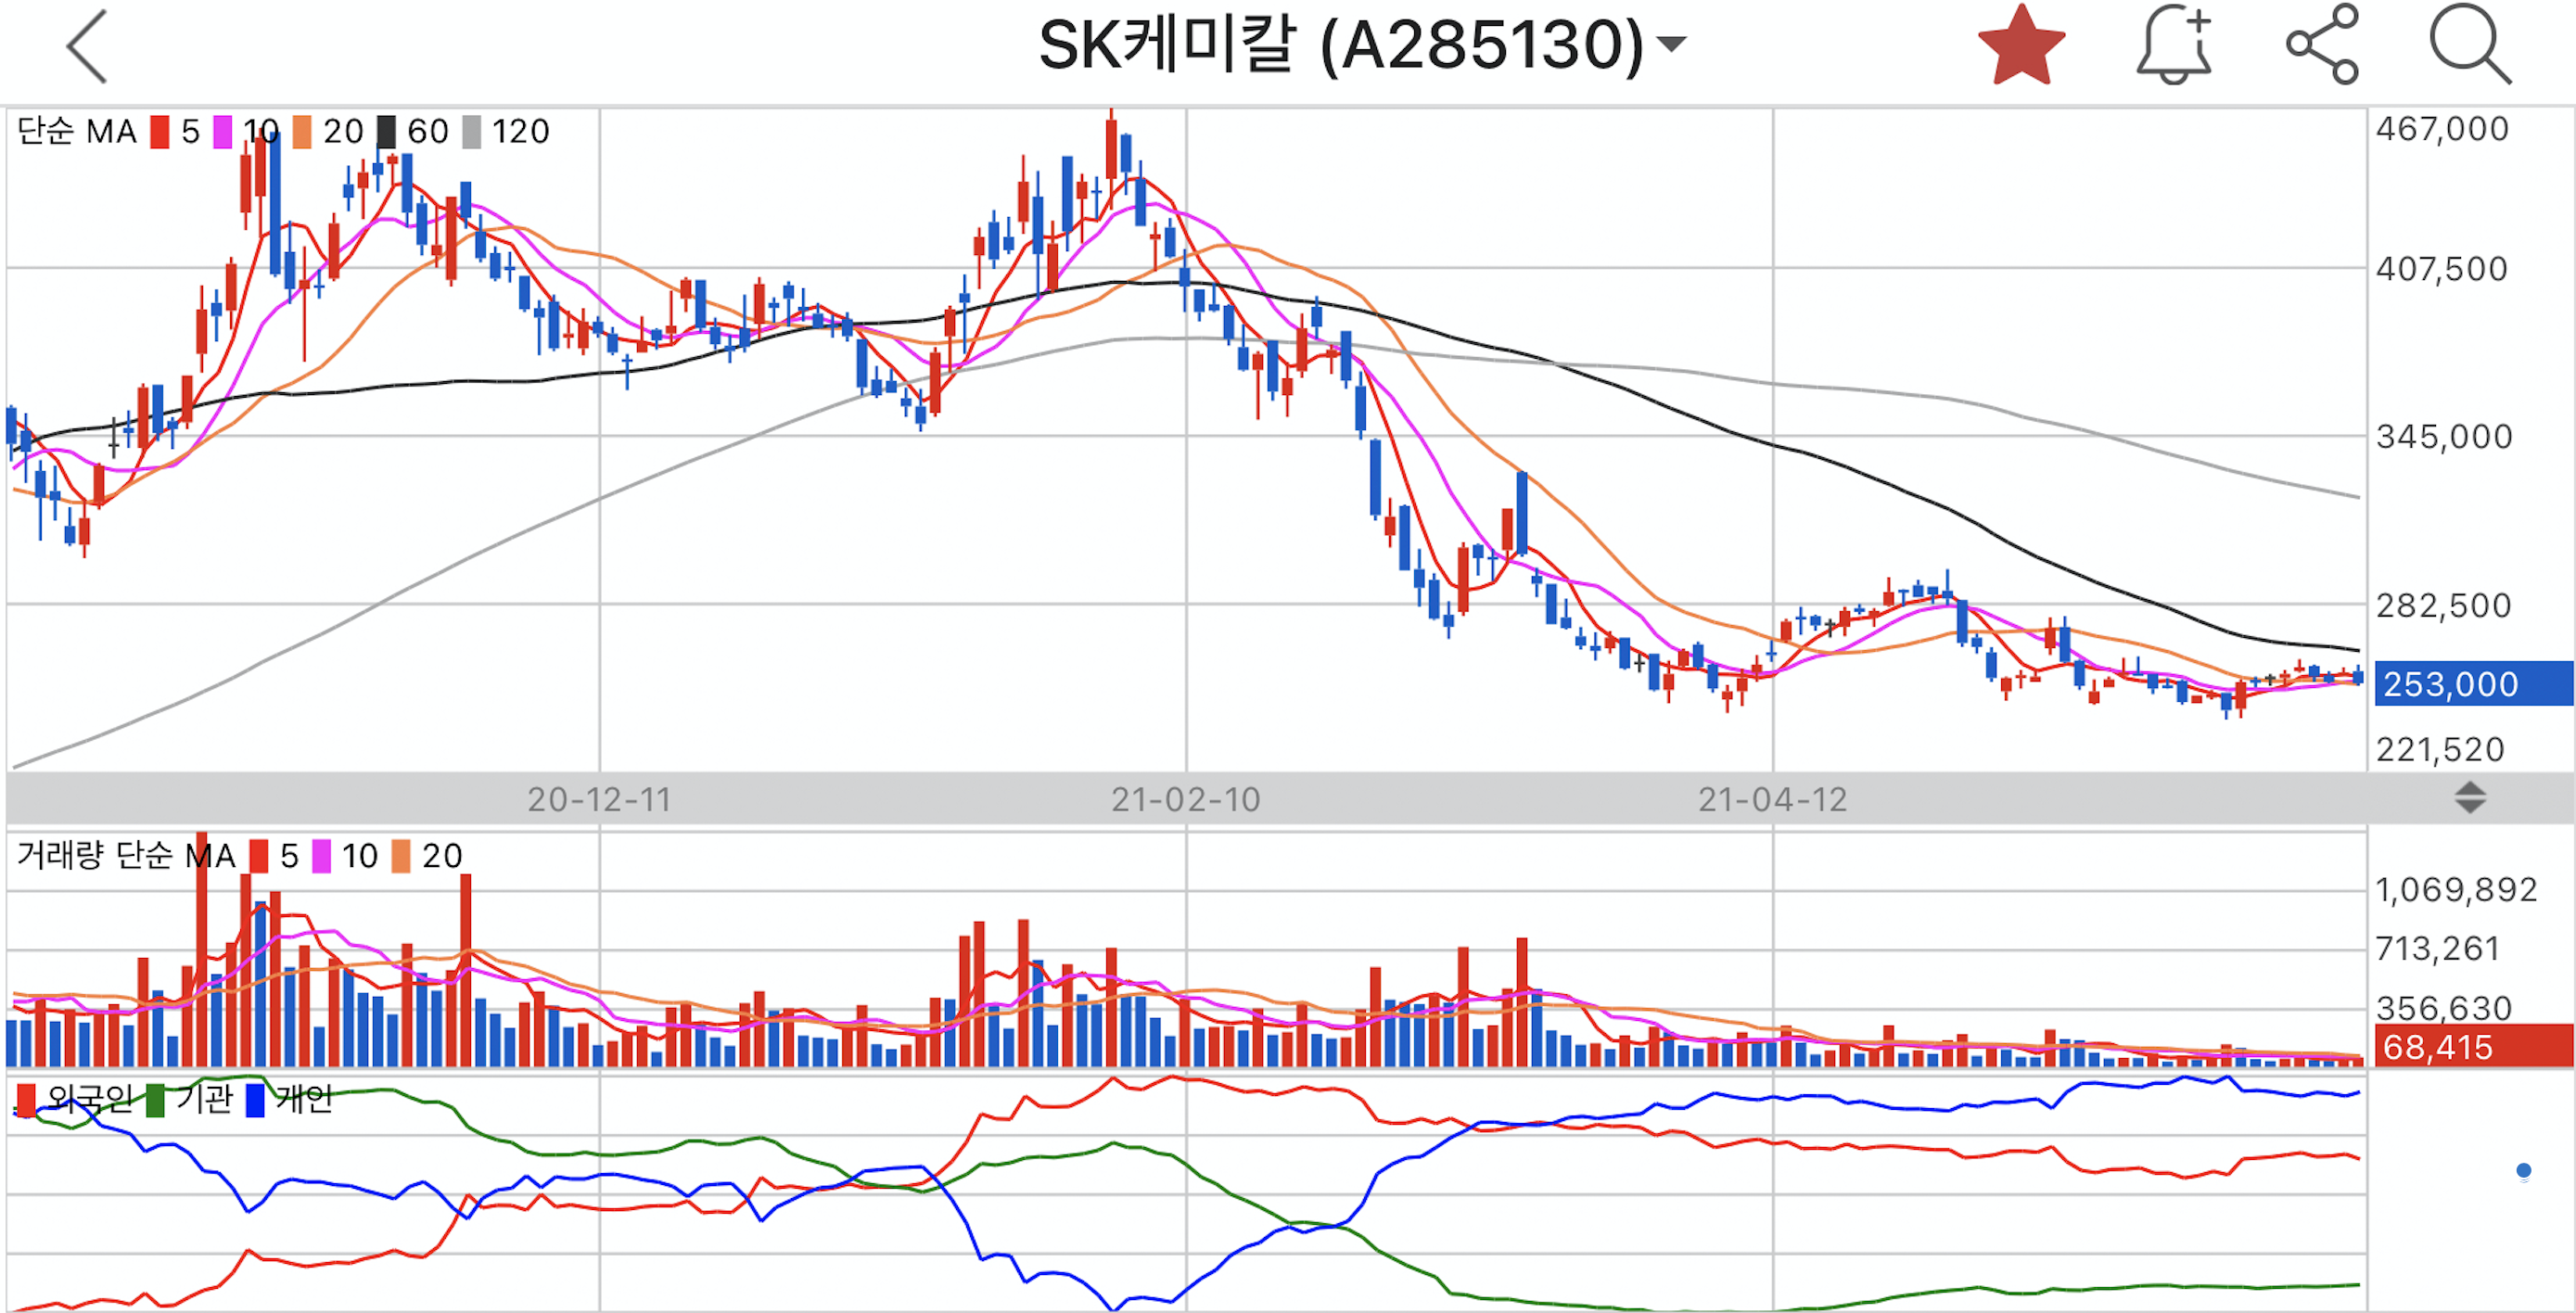Image resolution: width=2576 pixels, height=1313 pixels.
Task: Toggle the red favorite star
Action: tap(2021, 46)
